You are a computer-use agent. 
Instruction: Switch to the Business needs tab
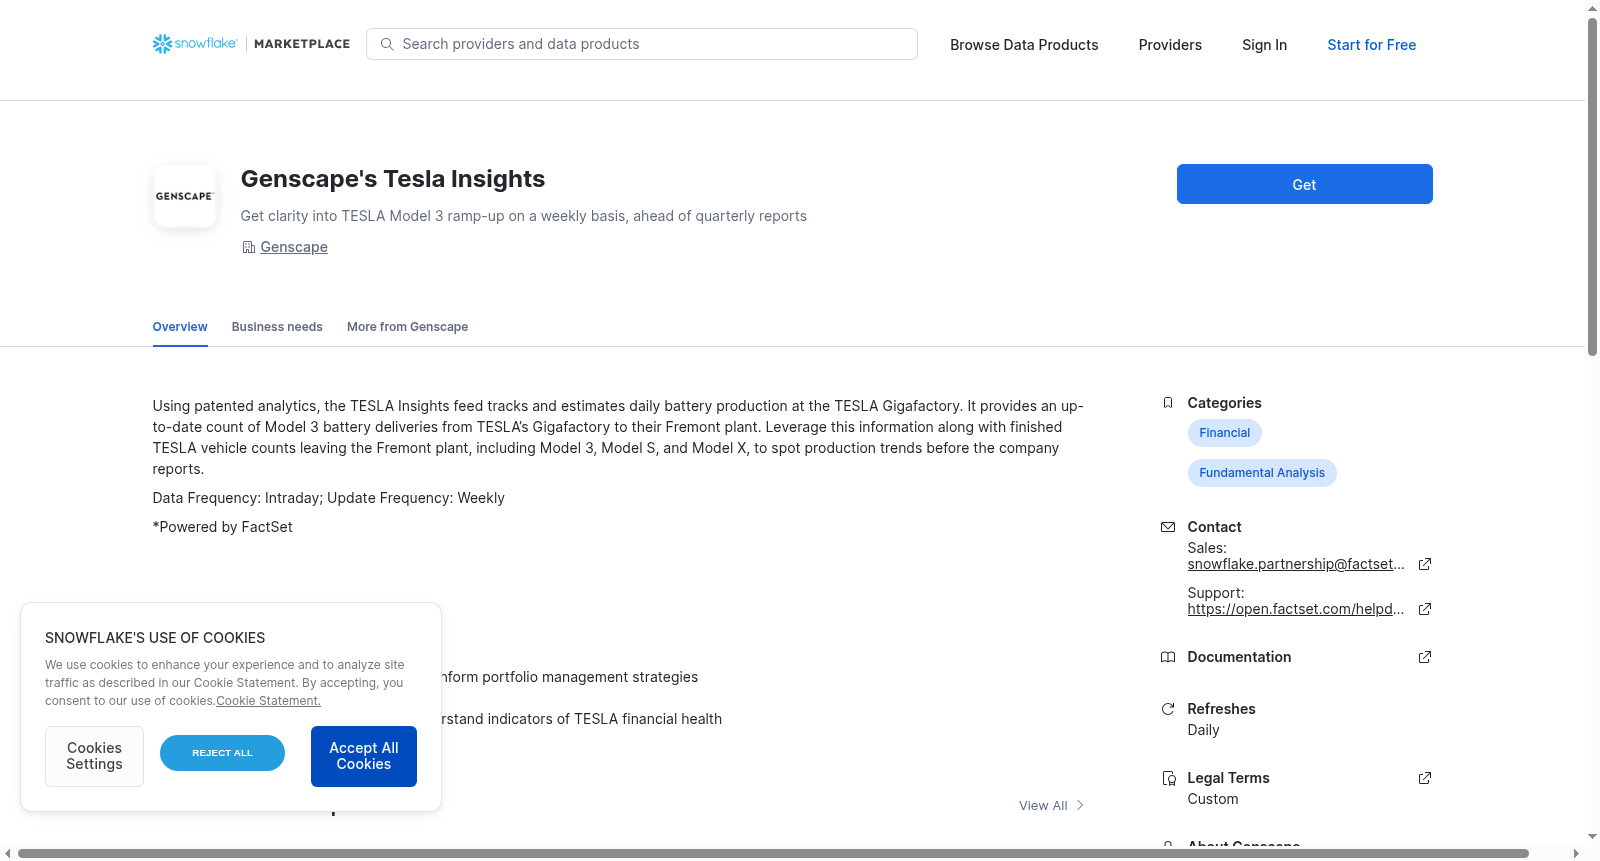tap(277, 327)
